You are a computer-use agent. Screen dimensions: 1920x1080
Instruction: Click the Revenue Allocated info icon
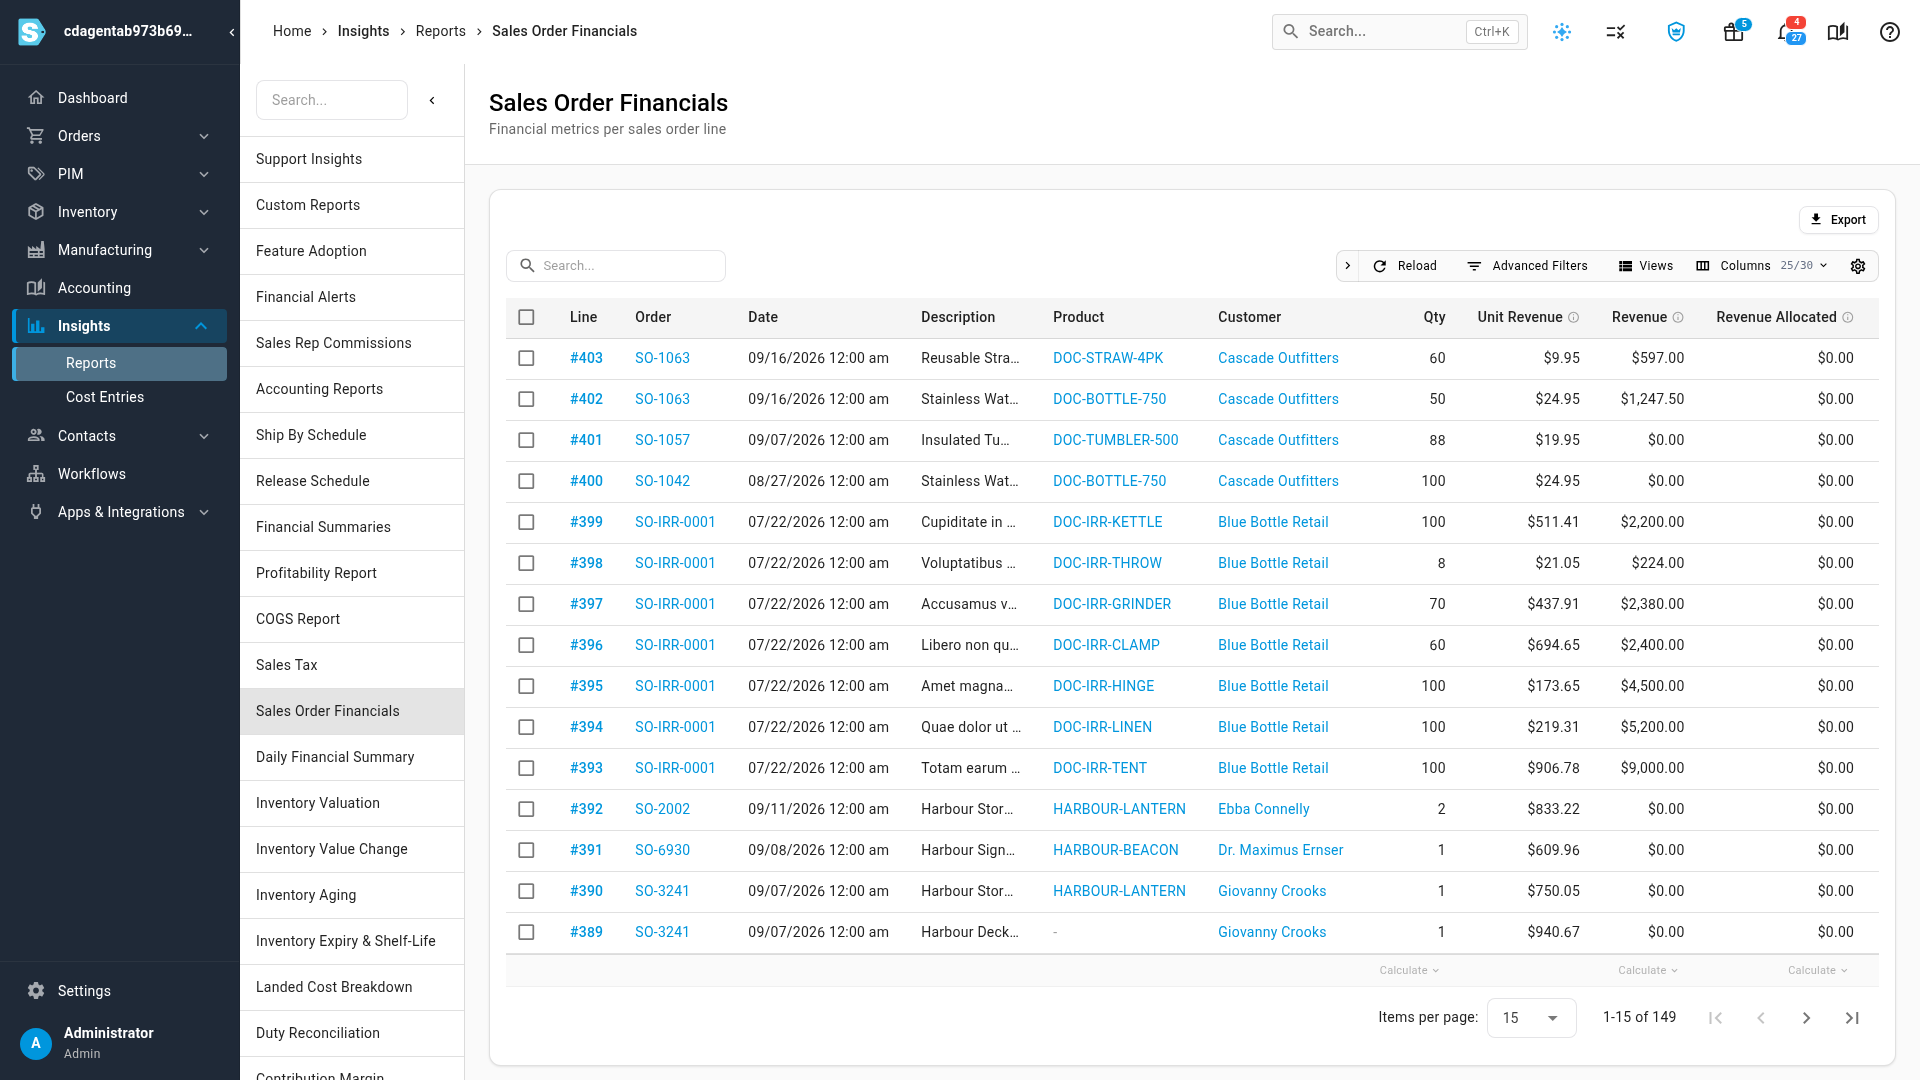click(1848, 318)
